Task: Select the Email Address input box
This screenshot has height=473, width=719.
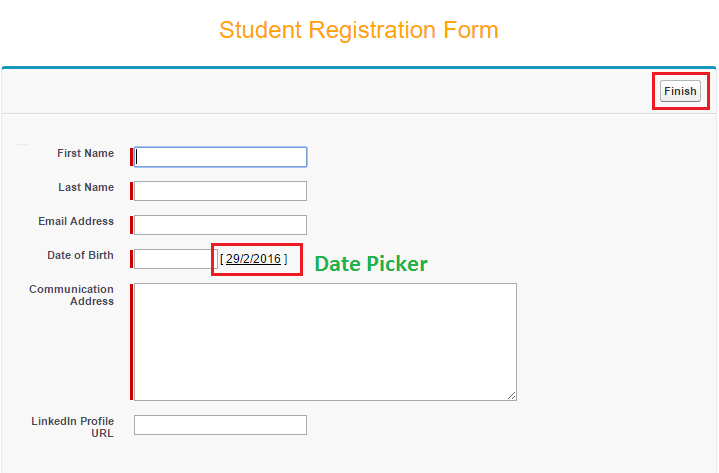Action: click(220, 225)
